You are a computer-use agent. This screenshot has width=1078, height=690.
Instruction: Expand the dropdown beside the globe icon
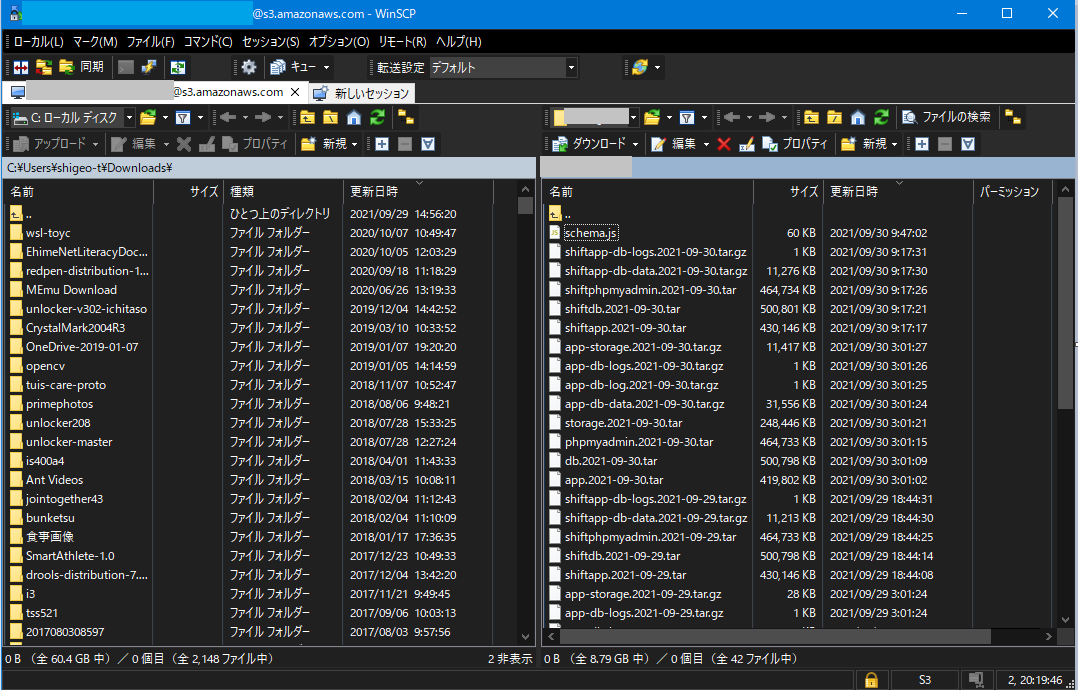pyautogui.click(x=657, y=67)
